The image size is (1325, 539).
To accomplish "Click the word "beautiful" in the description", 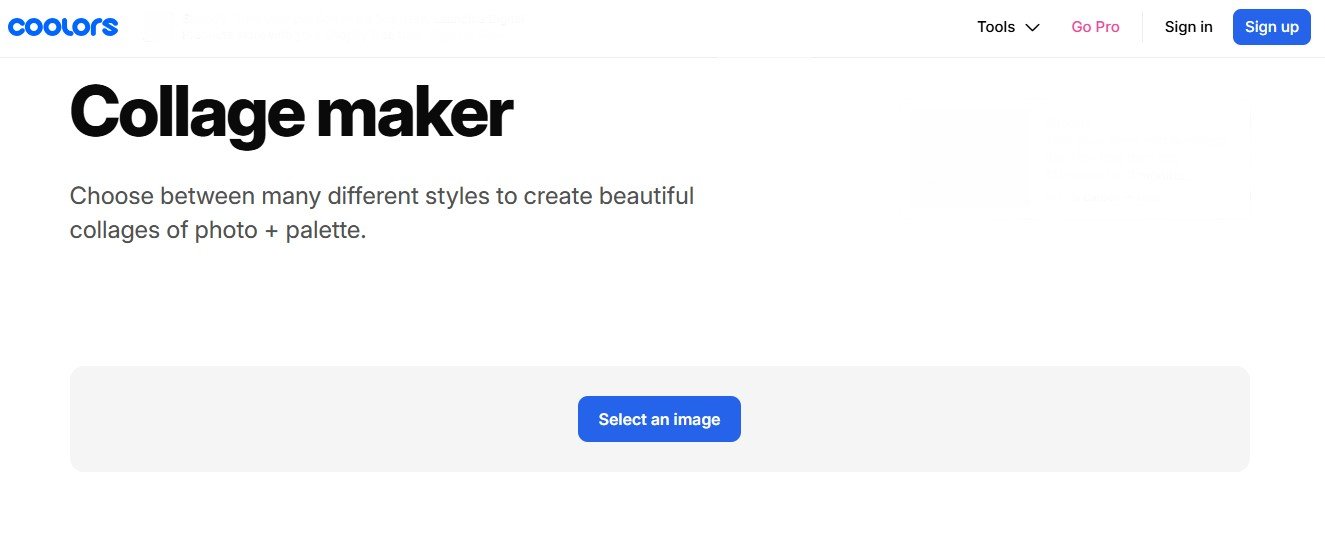I will [646, 195].
